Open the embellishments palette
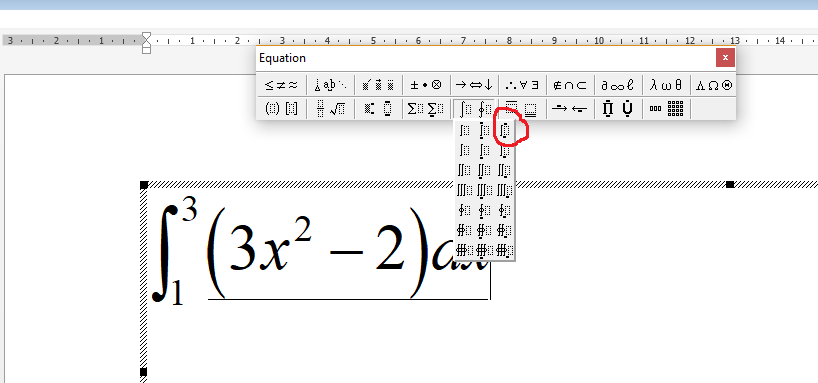This screenshot has width=818, height=383. (378, 85)
